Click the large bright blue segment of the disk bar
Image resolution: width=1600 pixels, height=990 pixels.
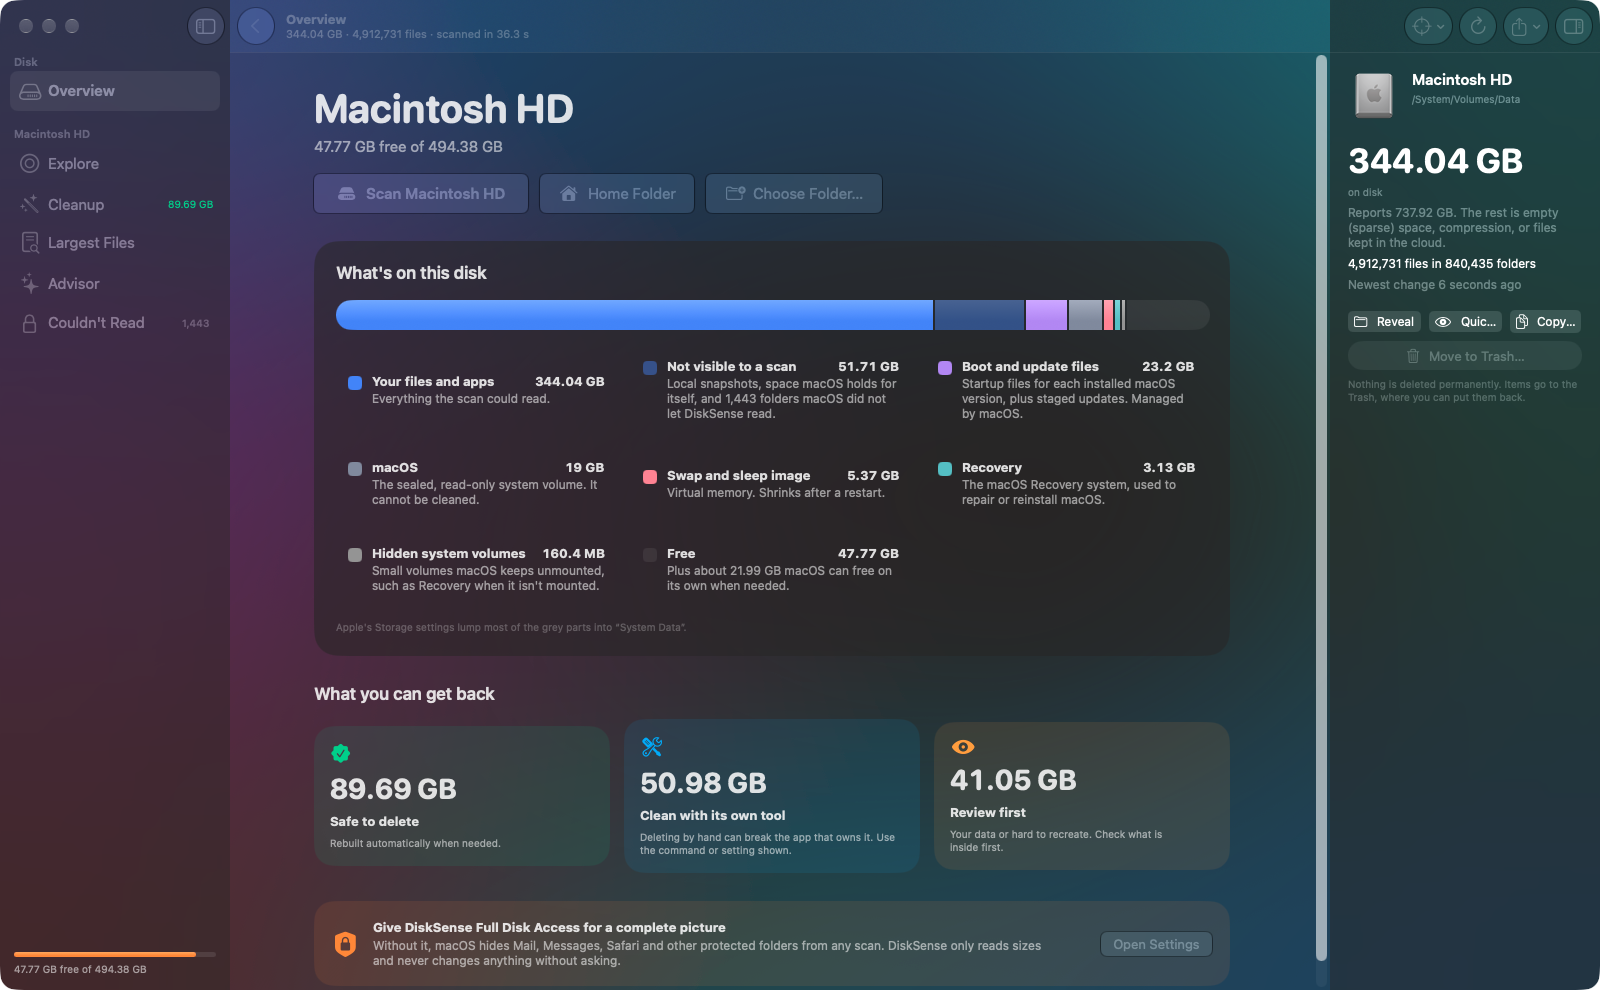(634, 315)
